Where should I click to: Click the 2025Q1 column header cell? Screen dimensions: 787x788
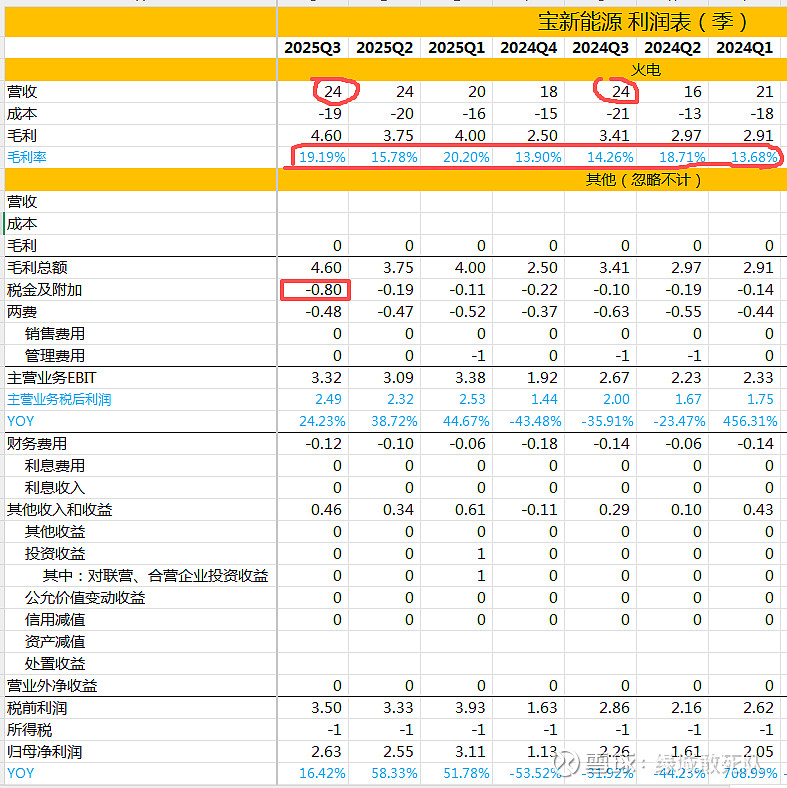456,48
